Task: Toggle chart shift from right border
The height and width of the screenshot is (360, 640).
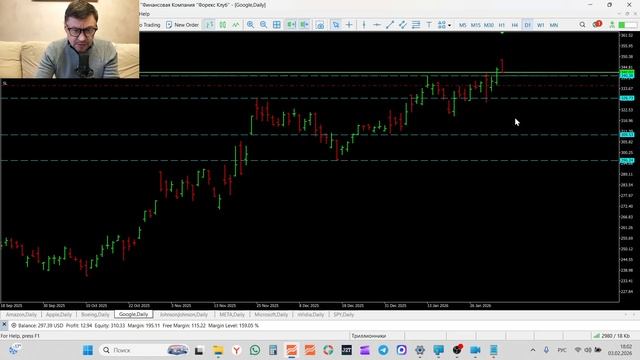Action: tap(304, 25)
